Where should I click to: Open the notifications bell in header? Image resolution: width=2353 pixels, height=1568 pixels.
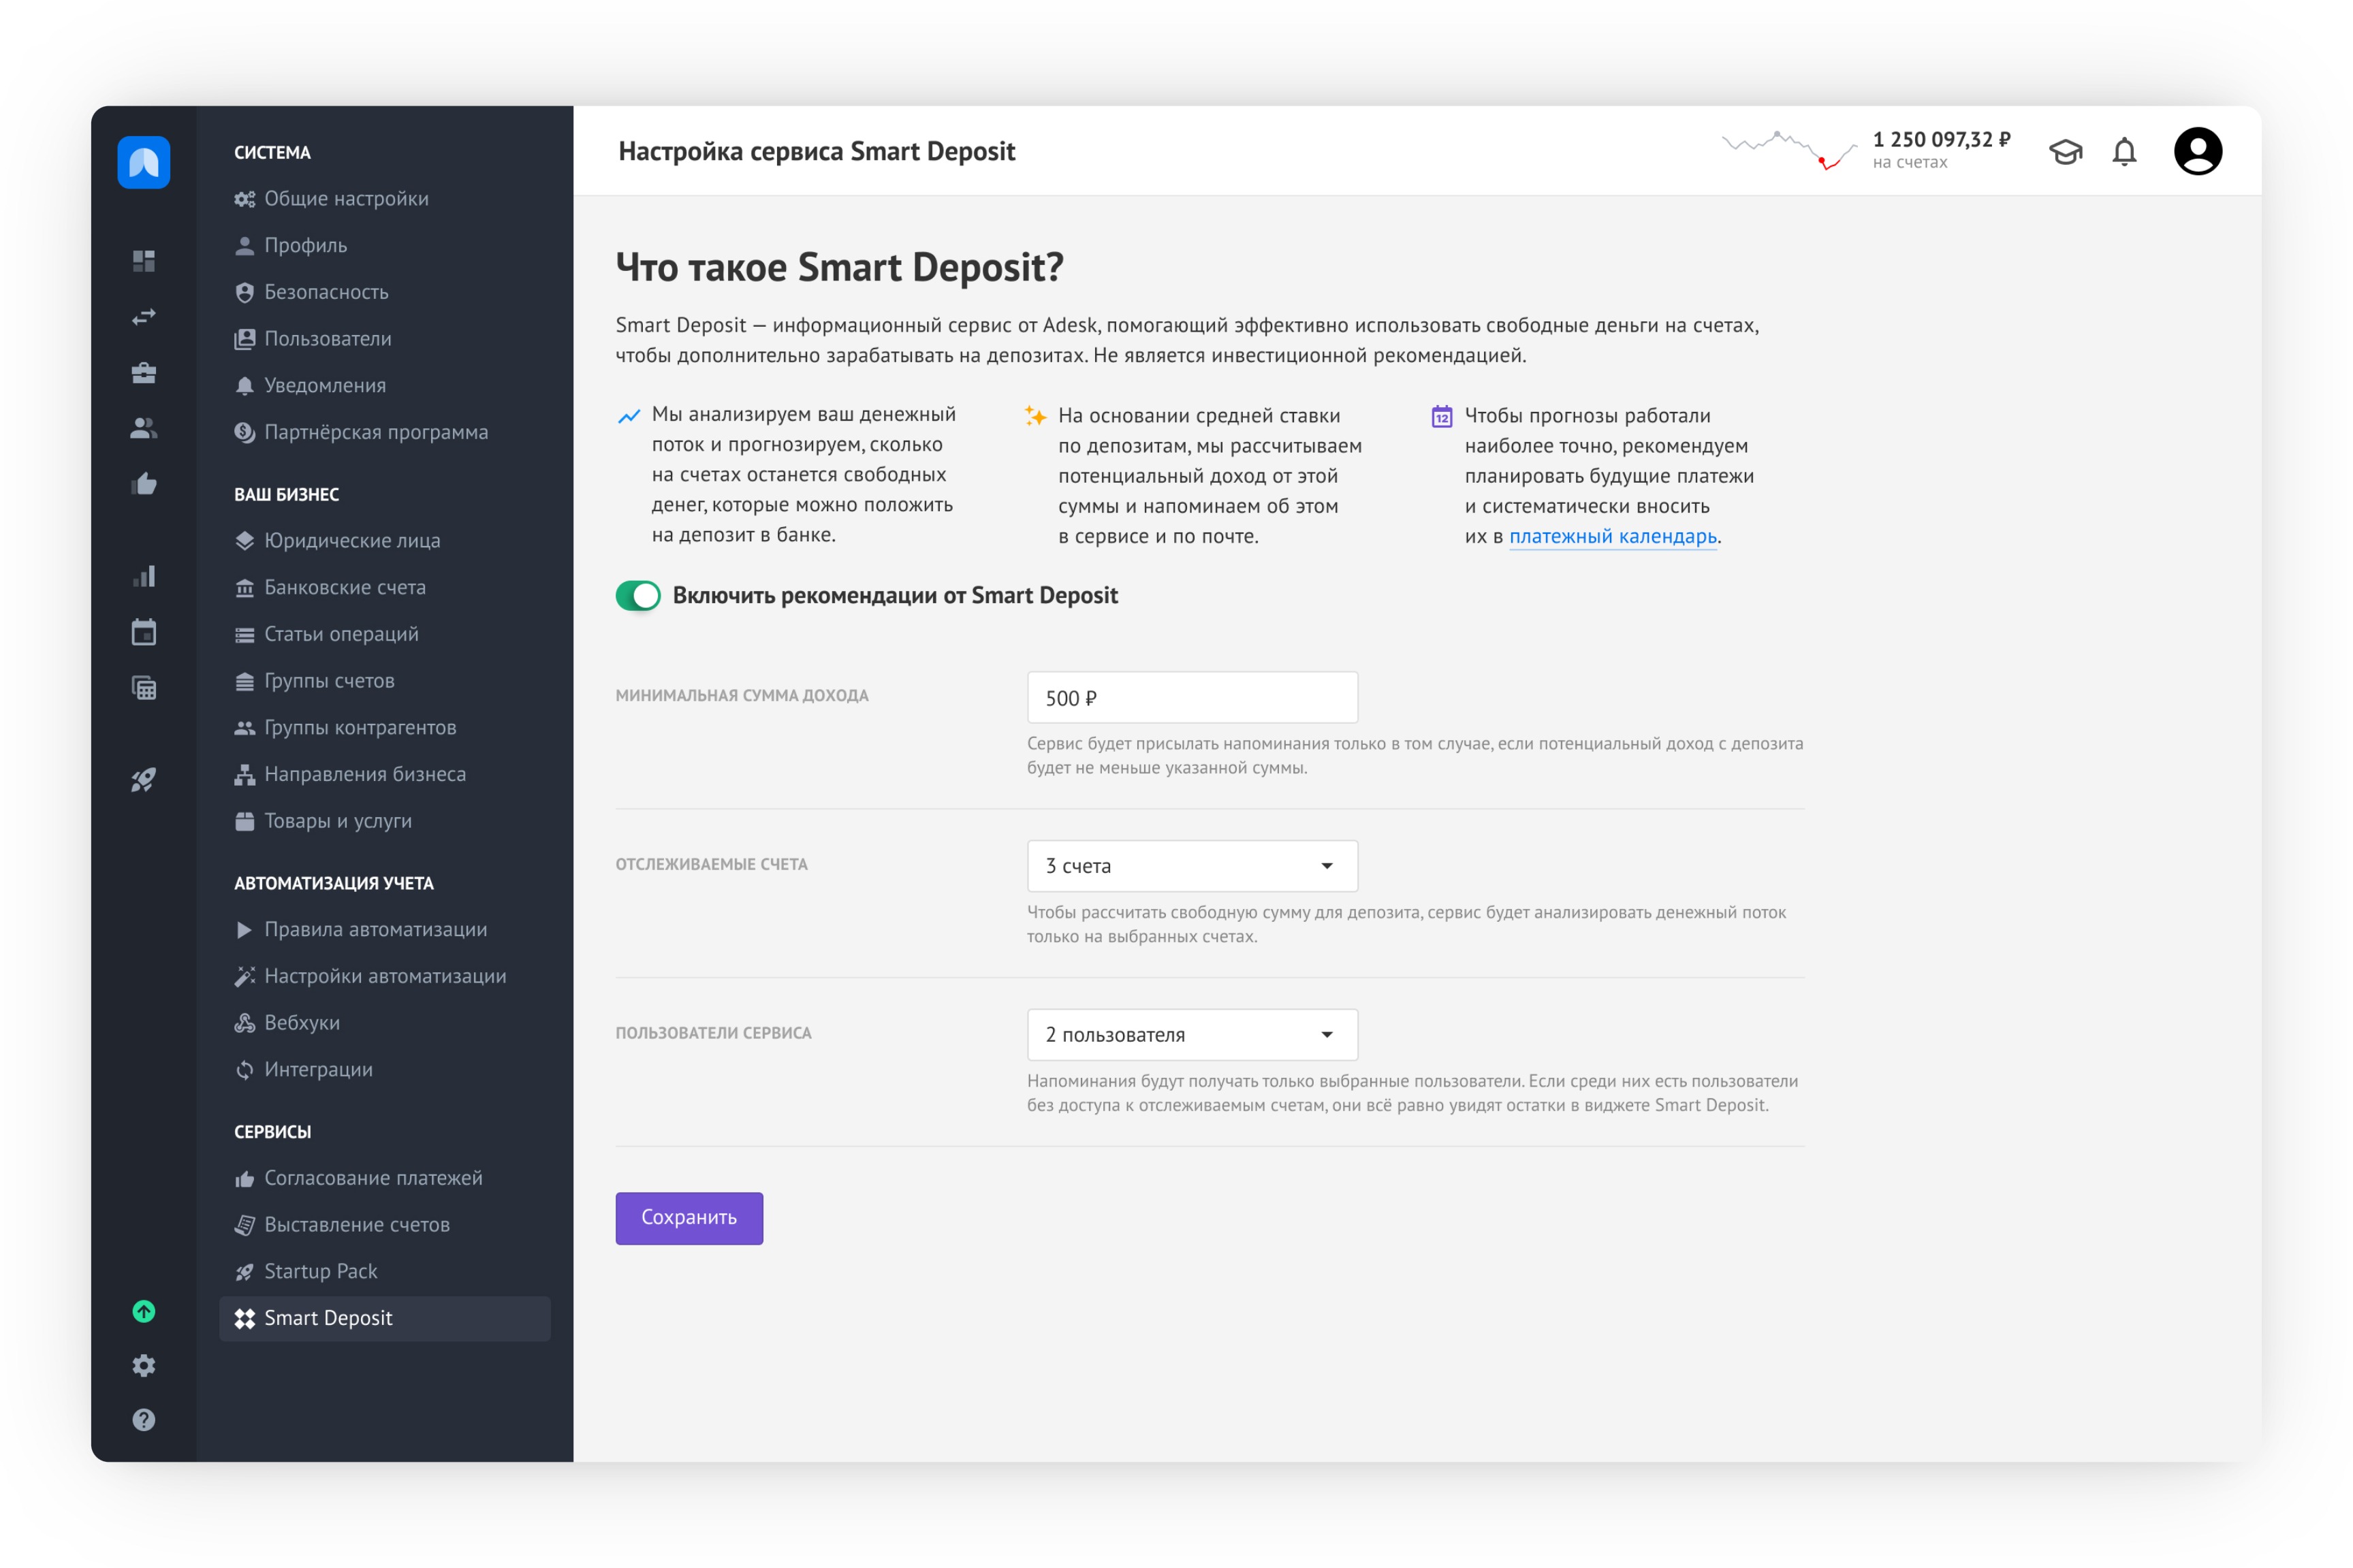[2124, 152]
